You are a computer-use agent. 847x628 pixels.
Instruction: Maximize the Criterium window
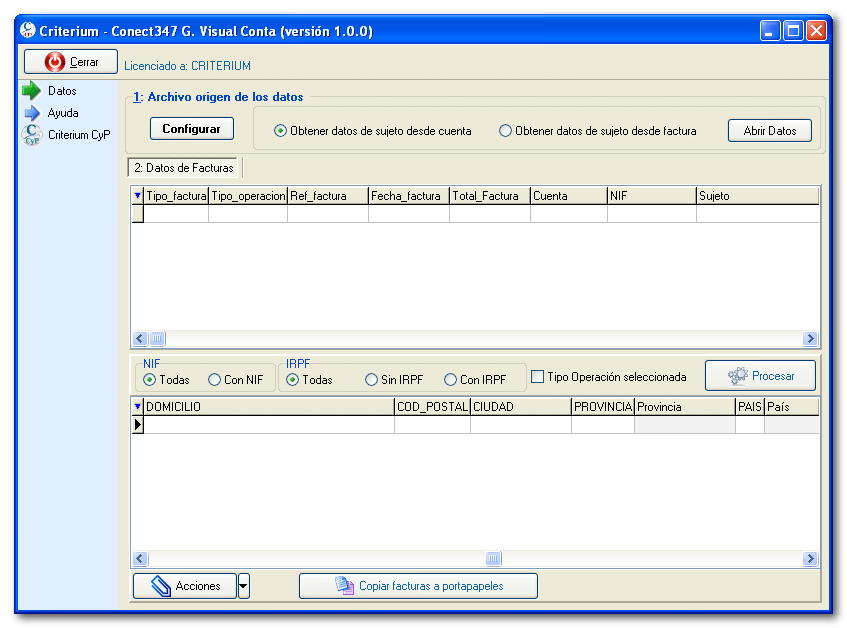coord(794,31)
